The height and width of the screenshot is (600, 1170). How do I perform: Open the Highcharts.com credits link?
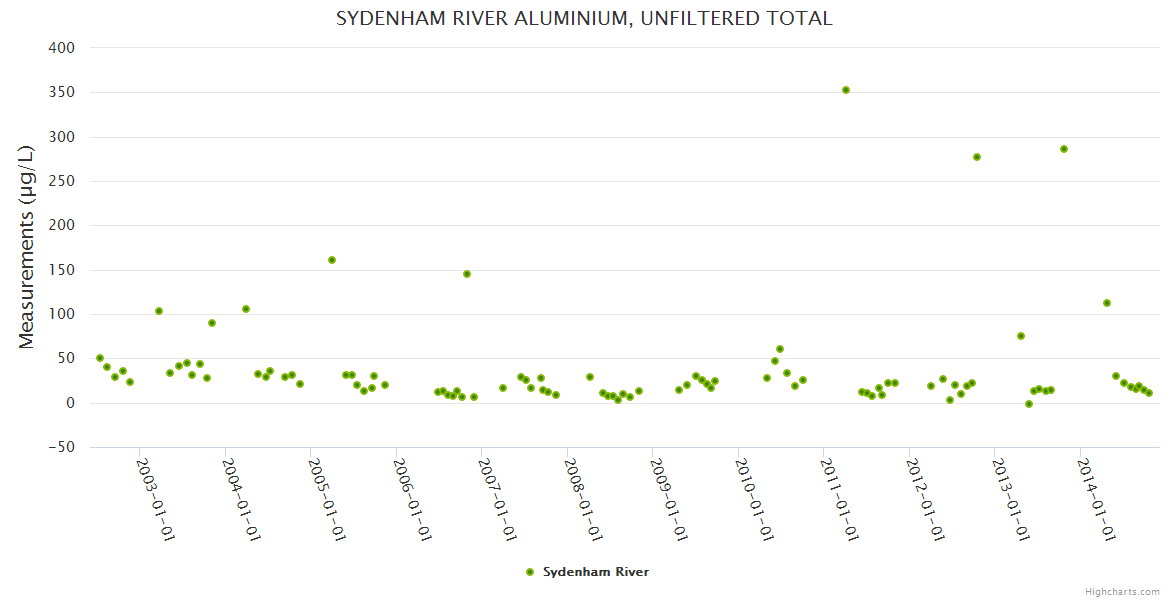coord(1122,591)
